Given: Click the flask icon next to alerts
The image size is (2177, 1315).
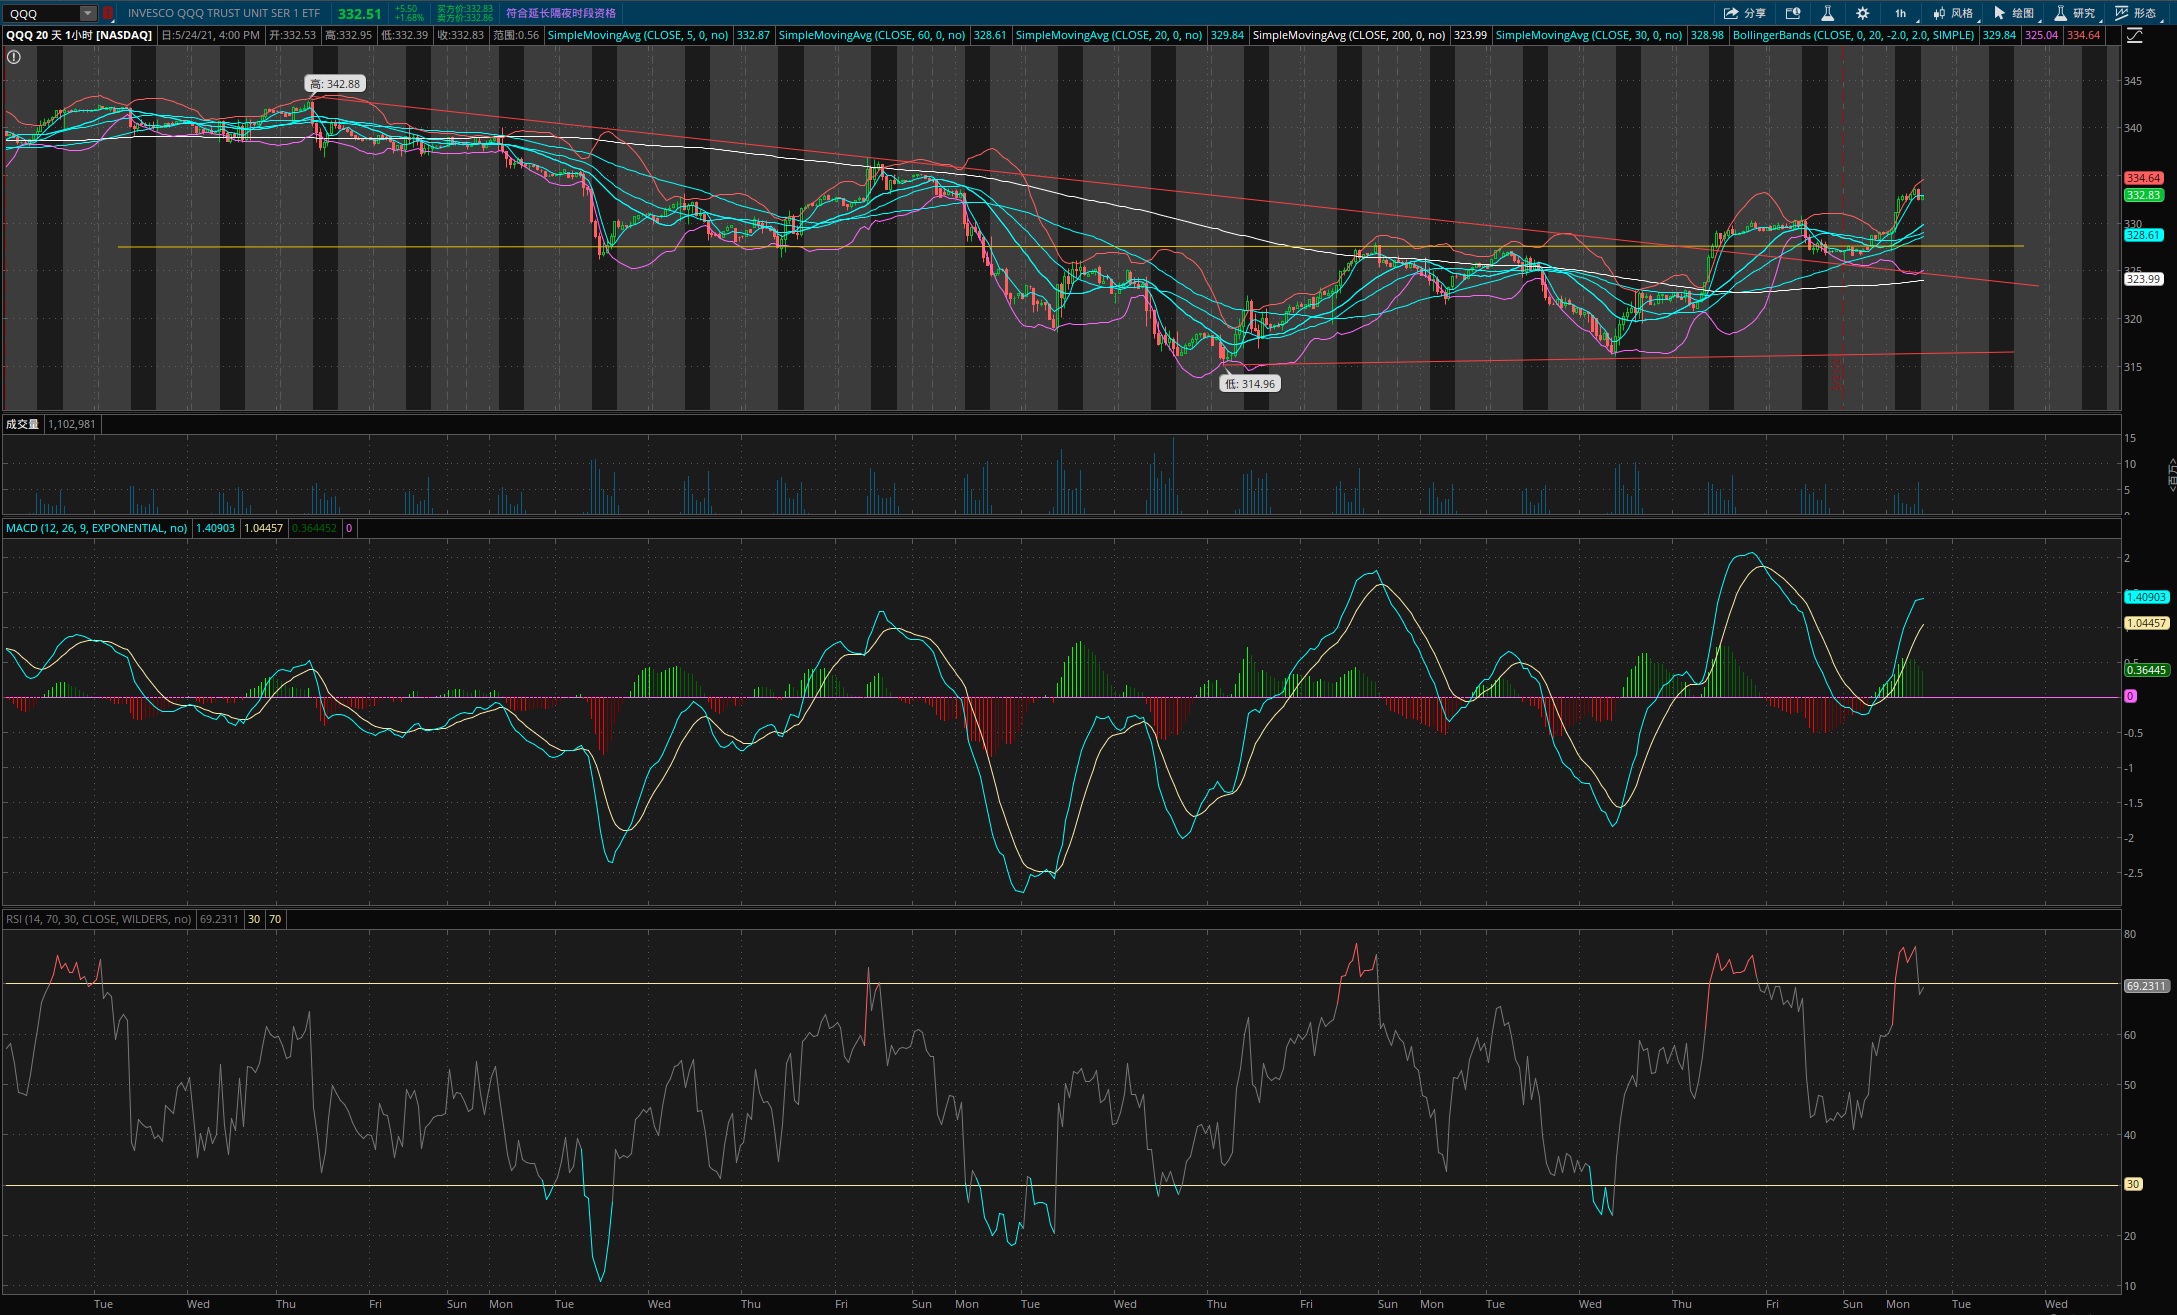Looking at the screenshot, I should pos(1827,13).
